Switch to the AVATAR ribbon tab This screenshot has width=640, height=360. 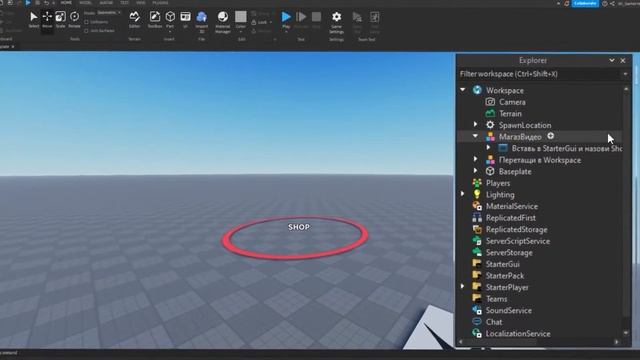(x=106, y=3)
